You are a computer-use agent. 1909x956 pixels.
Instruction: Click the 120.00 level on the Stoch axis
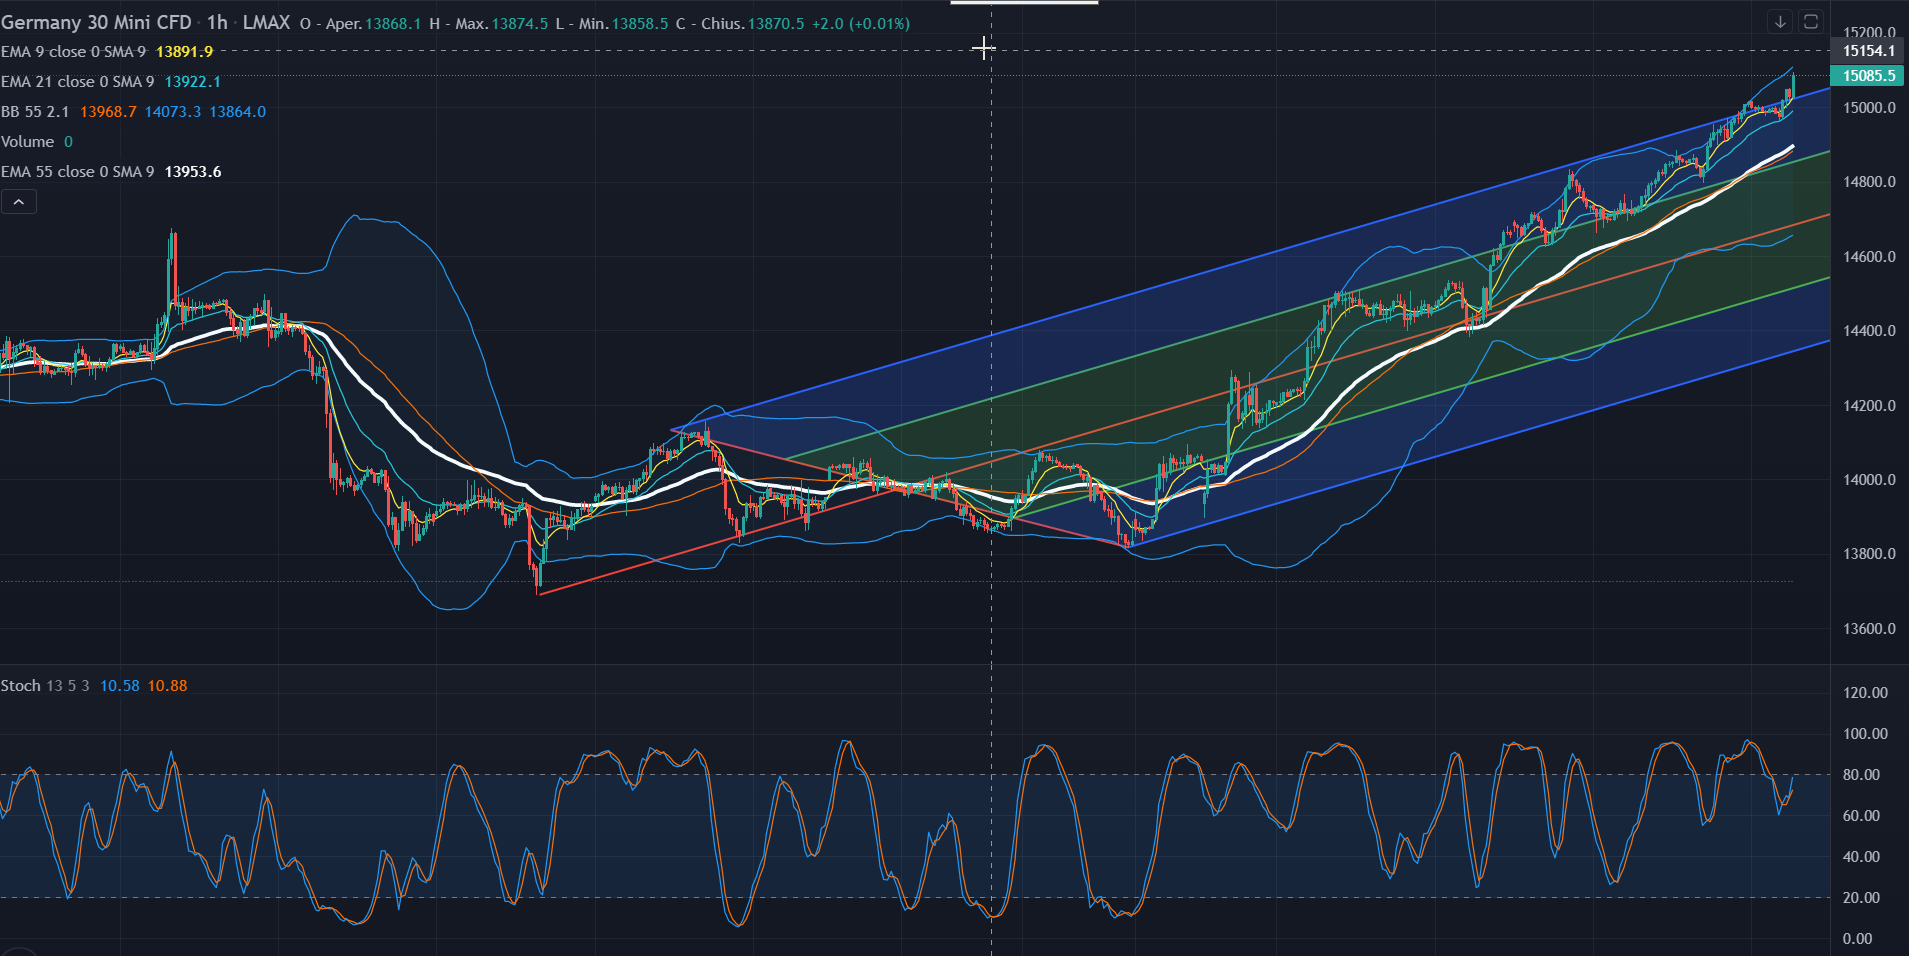[1865, 693]
